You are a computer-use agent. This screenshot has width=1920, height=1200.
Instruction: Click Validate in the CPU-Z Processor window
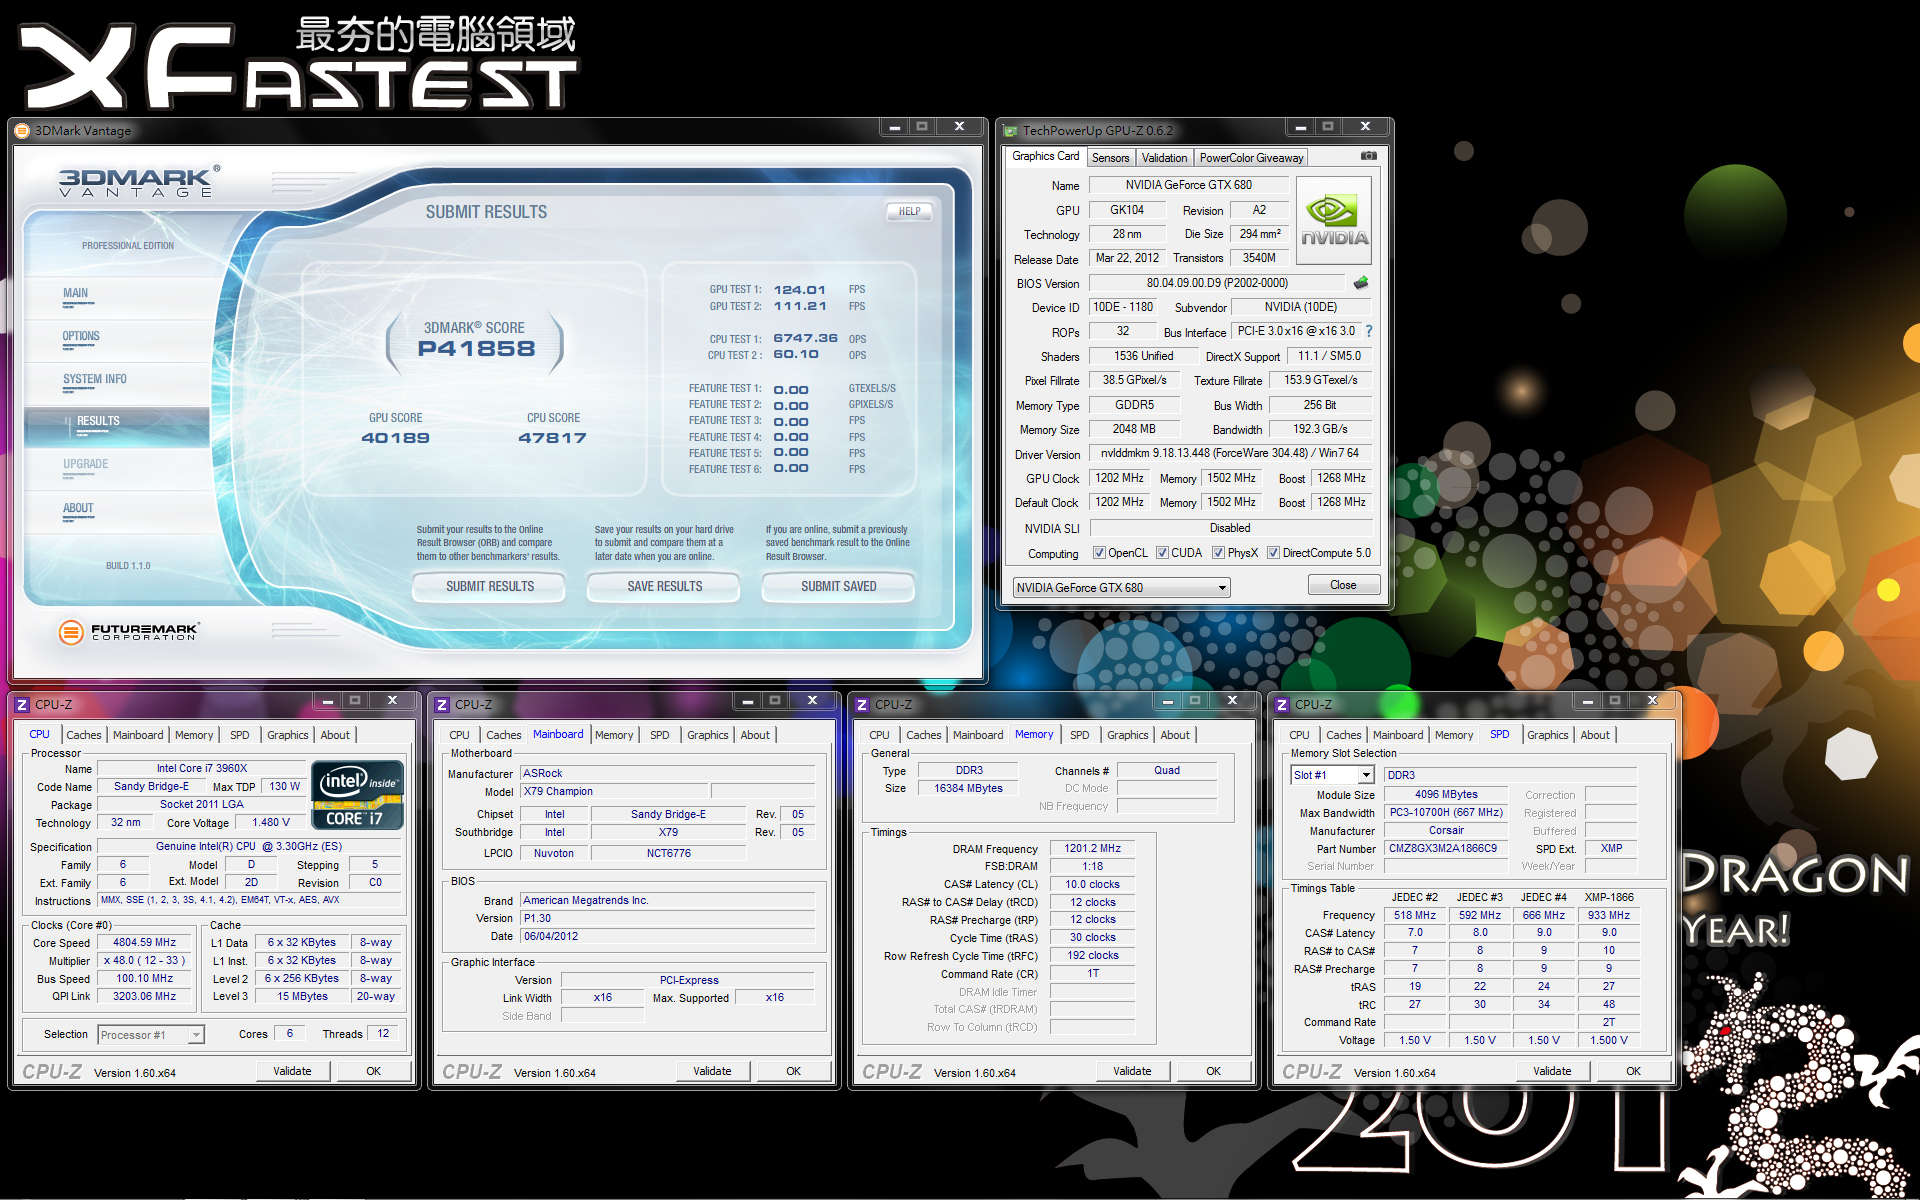coord(292,1071)
